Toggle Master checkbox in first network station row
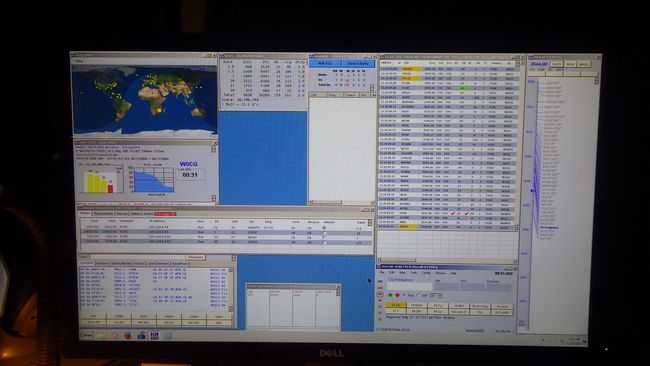Viewport: 650px width, 366px height. (x=325, y=228)
